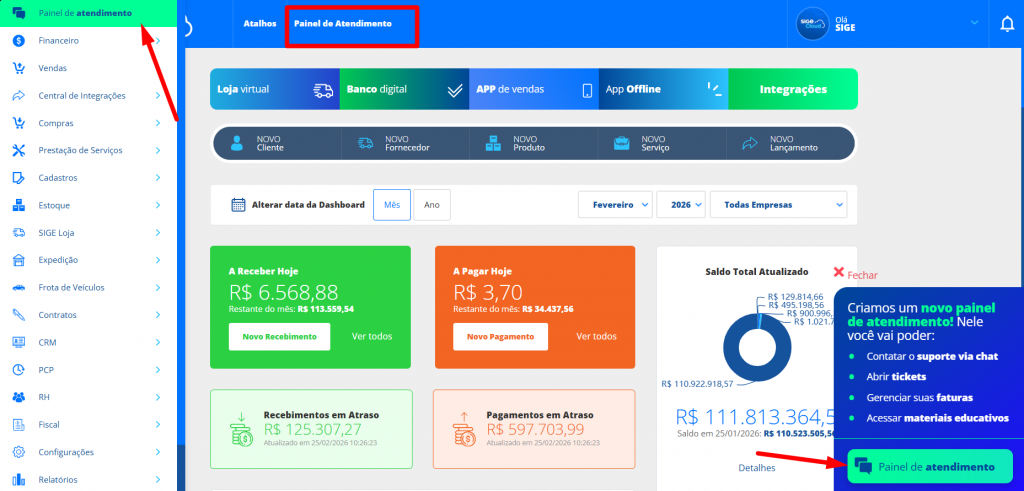
Task: Click the blue donut chart of Saldo Total
Action: [755, 341]
